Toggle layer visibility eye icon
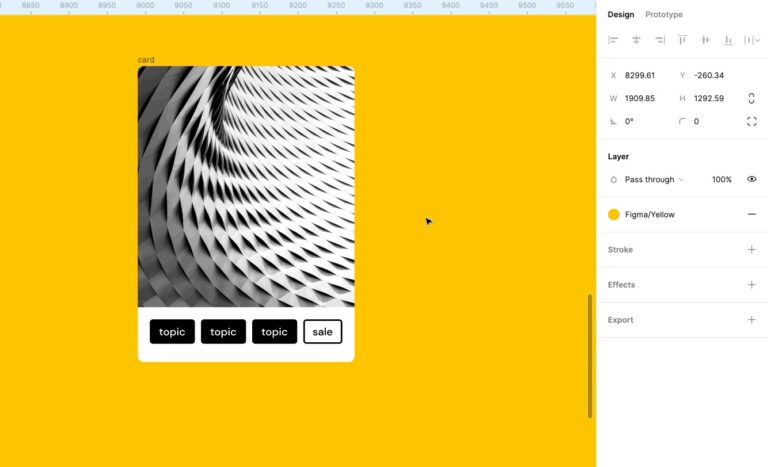This screenshot has width=768, height=467. 751,179
